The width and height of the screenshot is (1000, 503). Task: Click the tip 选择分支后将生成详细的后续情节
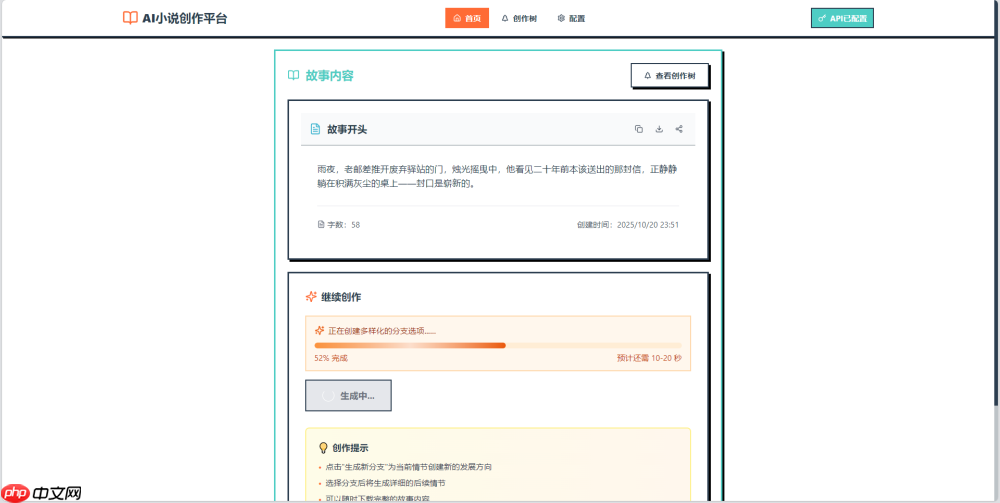[385, 483]
